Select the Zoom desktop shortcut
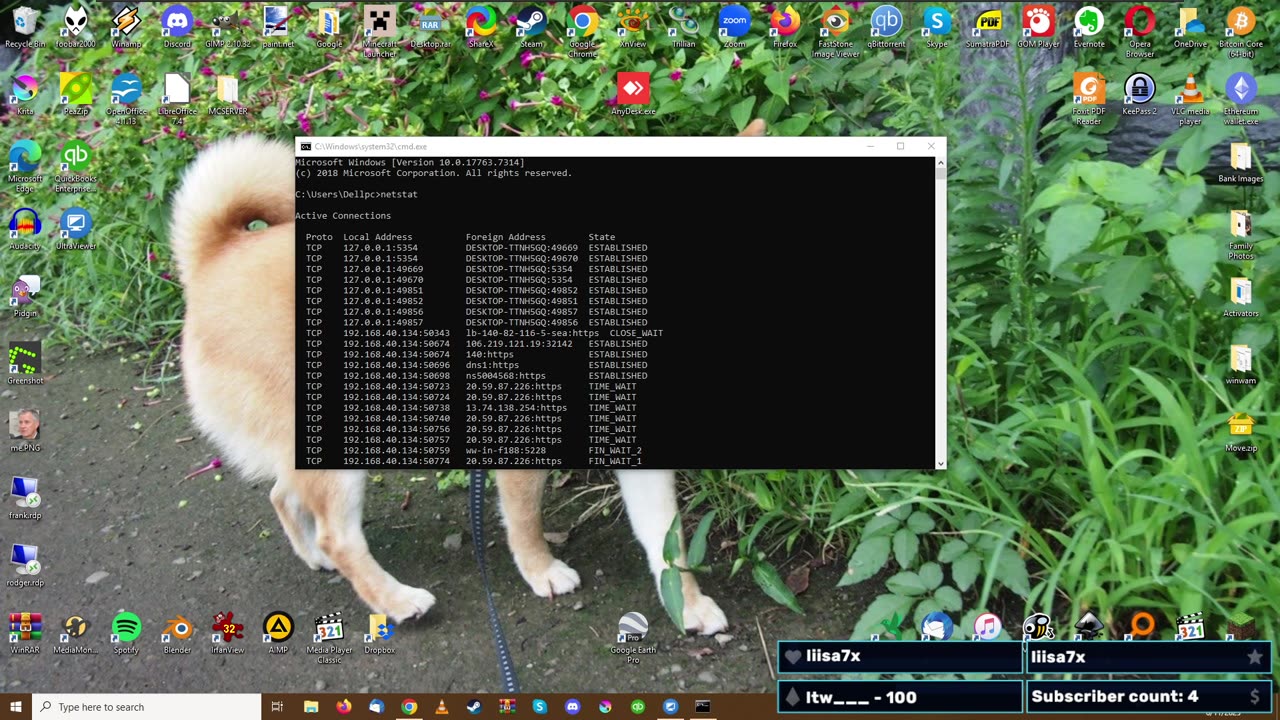Image resolution: width=1280 pixels, height=720 pixels. coord(734,27)
